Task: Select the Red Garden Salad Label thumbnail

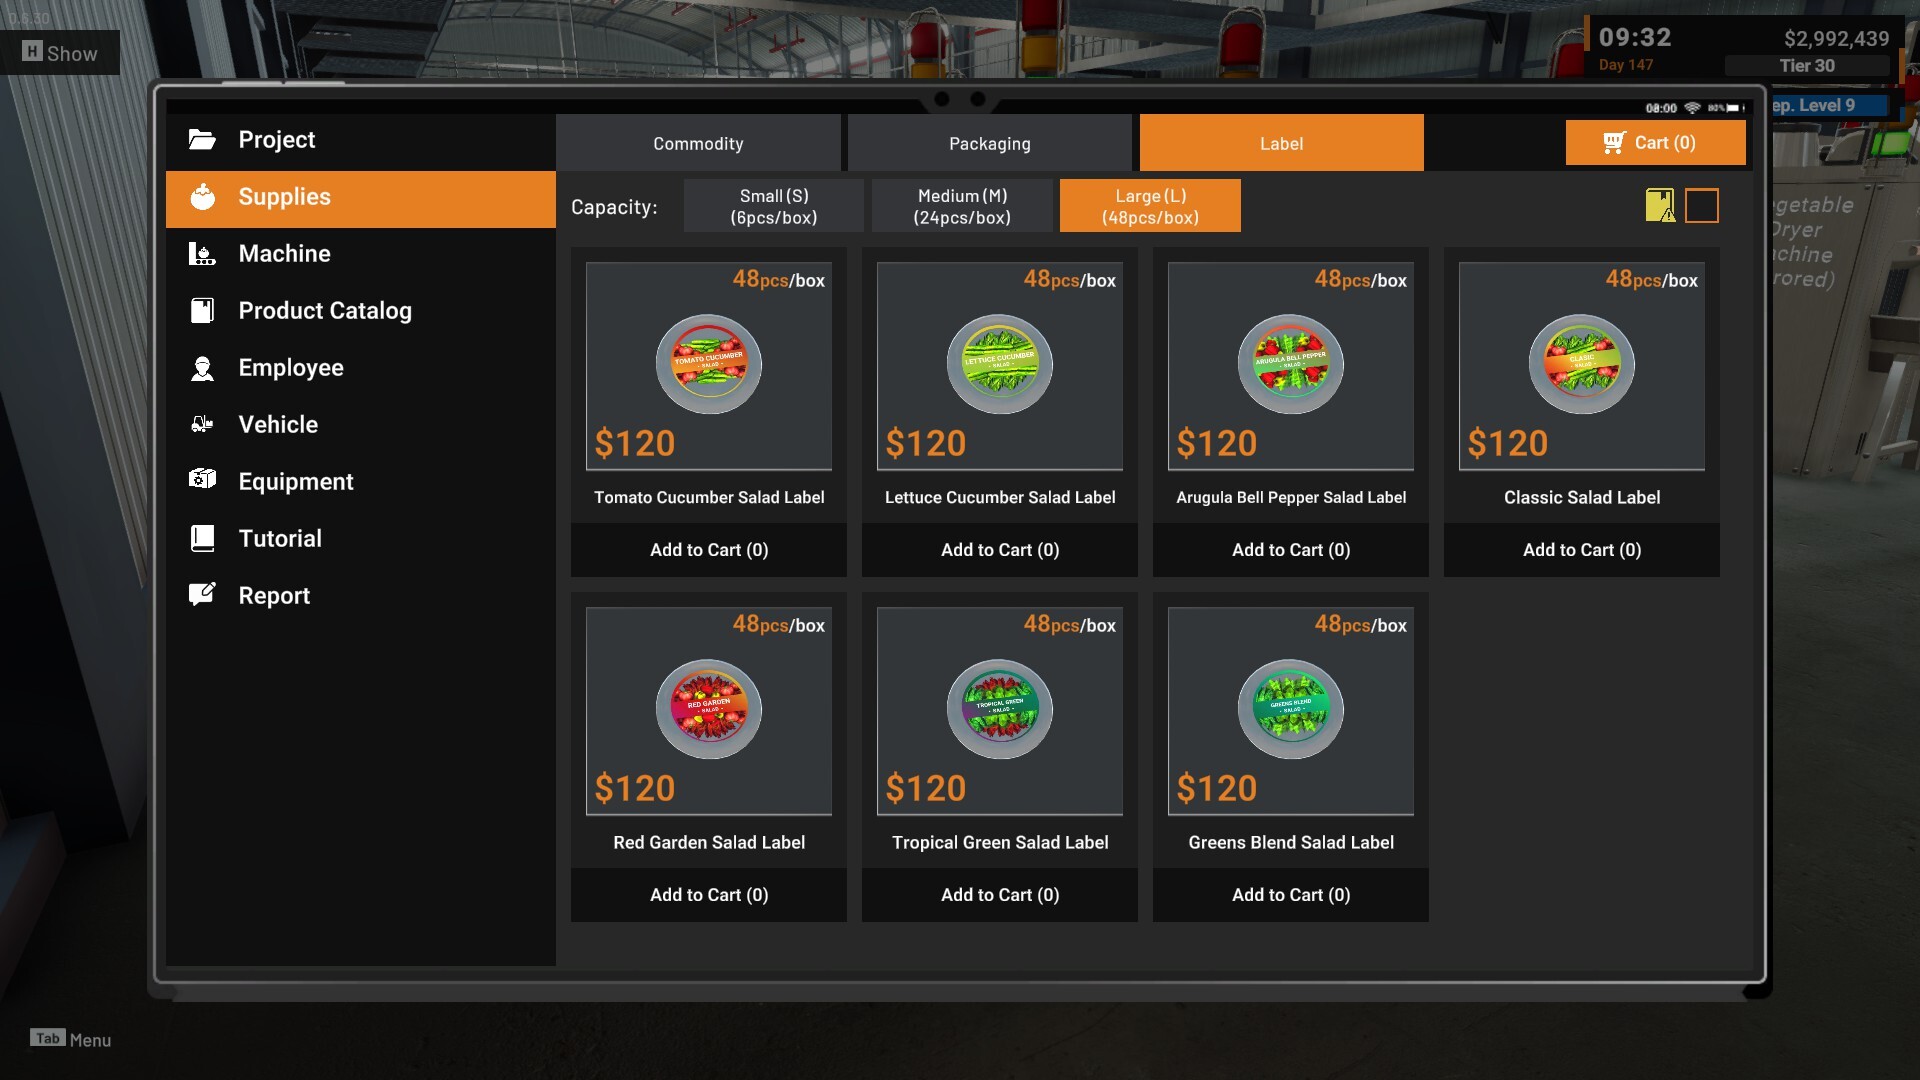Action: click(x=709, y=711)
